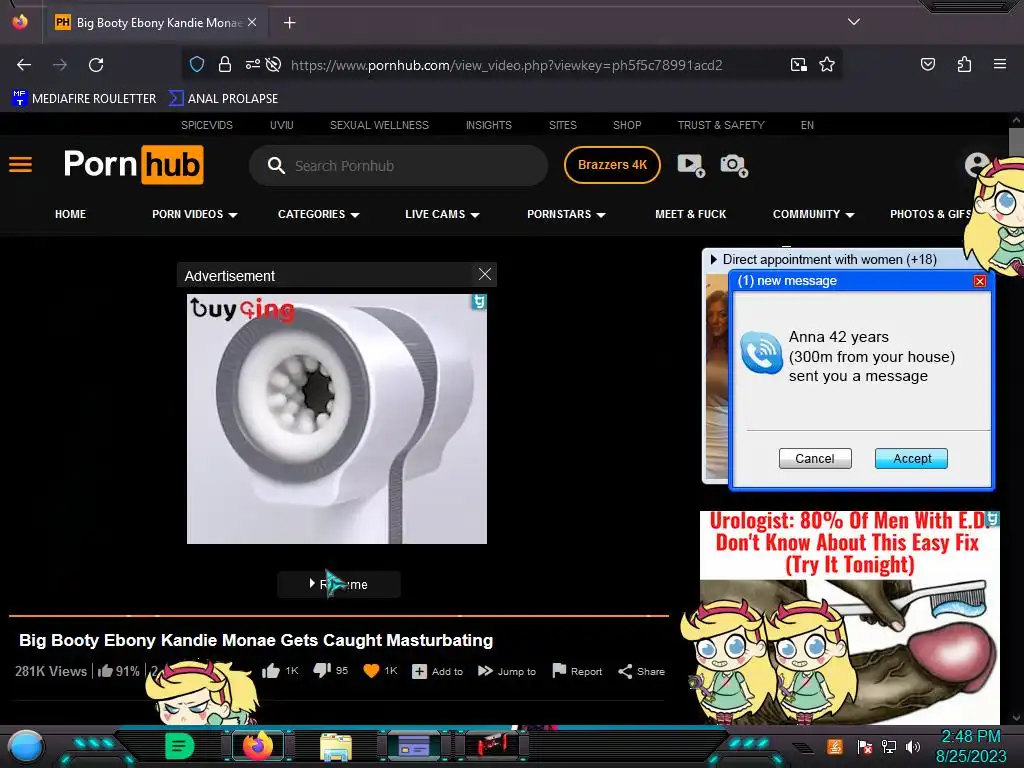1024x768 pixels.
Task: Click the phone icon in message popup
Action: pyautogui.click(x=761, y=352)
